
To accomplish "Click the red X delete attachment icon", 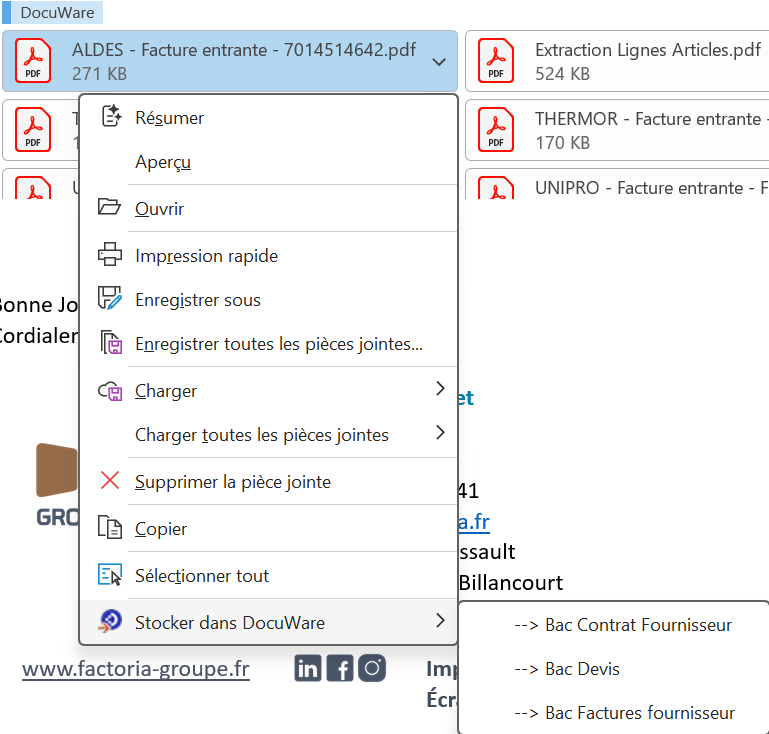I will tap(110, 480).
